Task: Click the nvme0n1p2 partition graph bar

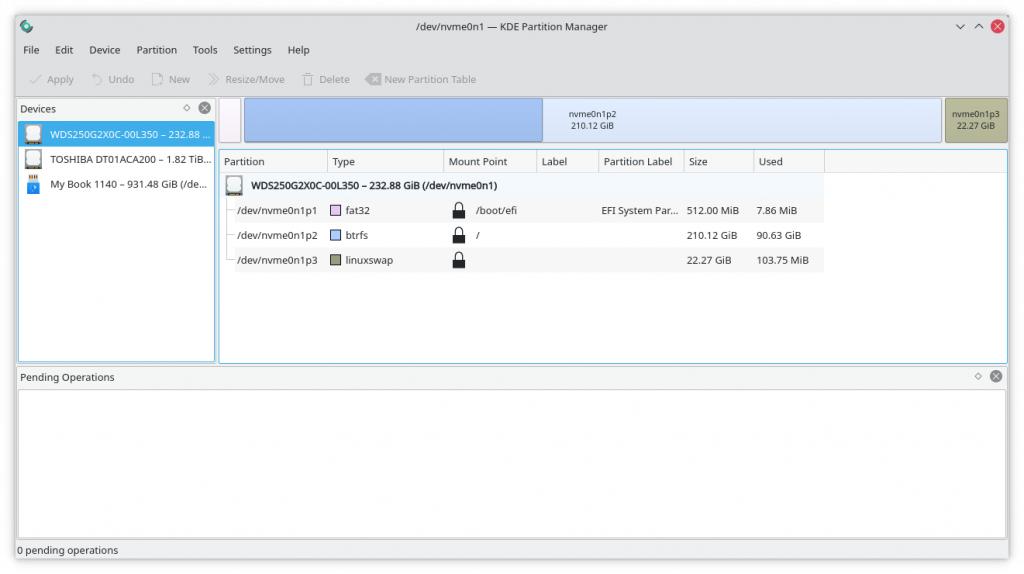Action: [592, 120]
